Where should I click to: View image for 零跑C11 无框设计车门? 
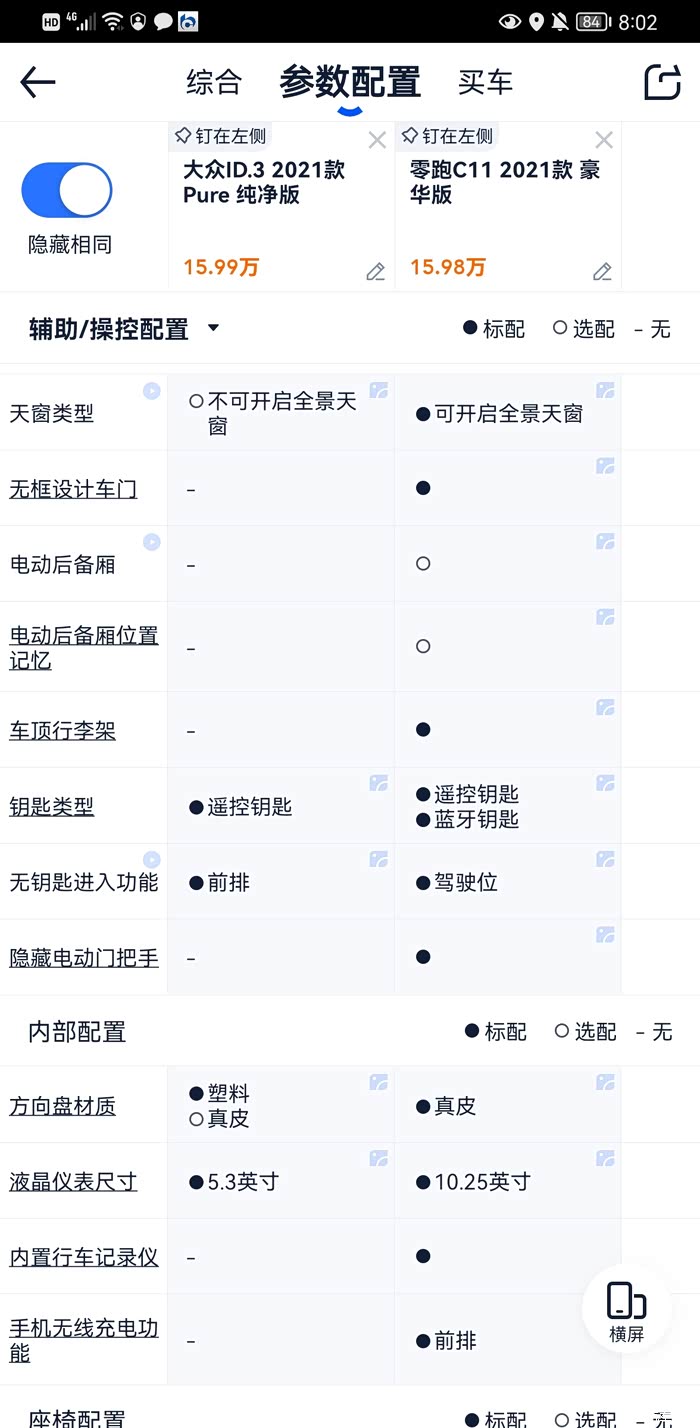[605, 466]
